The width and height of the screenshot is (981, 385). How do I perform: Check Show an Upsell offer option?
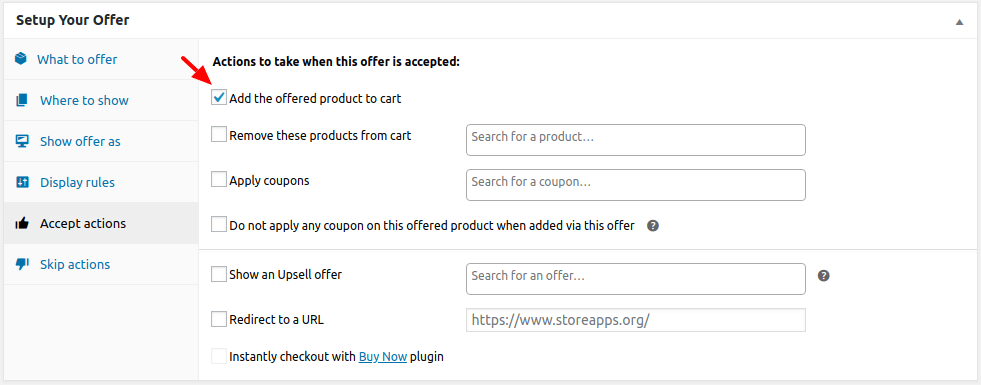point(218,274)
